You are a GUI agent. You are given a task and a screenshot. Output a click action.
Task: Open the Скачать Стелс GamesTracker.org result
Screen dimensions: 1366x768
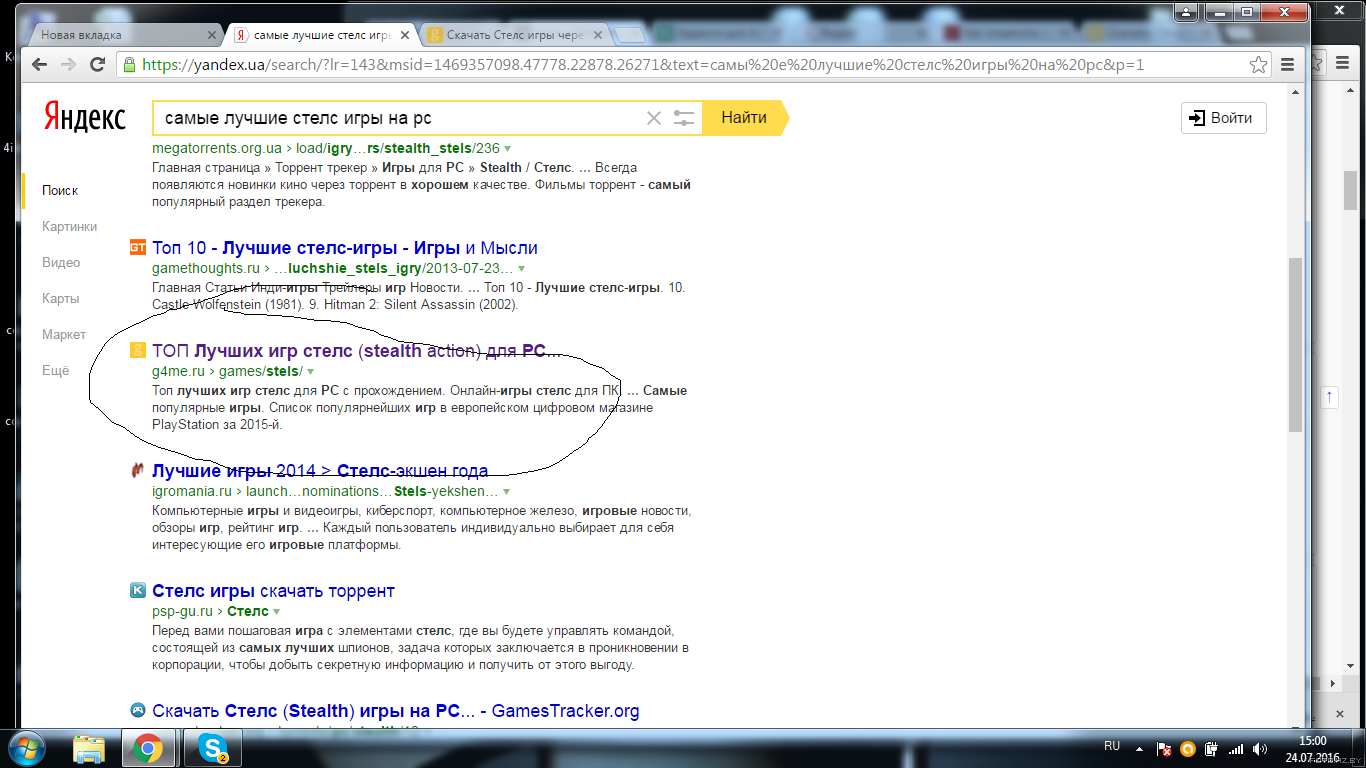[x=395, y=711]
